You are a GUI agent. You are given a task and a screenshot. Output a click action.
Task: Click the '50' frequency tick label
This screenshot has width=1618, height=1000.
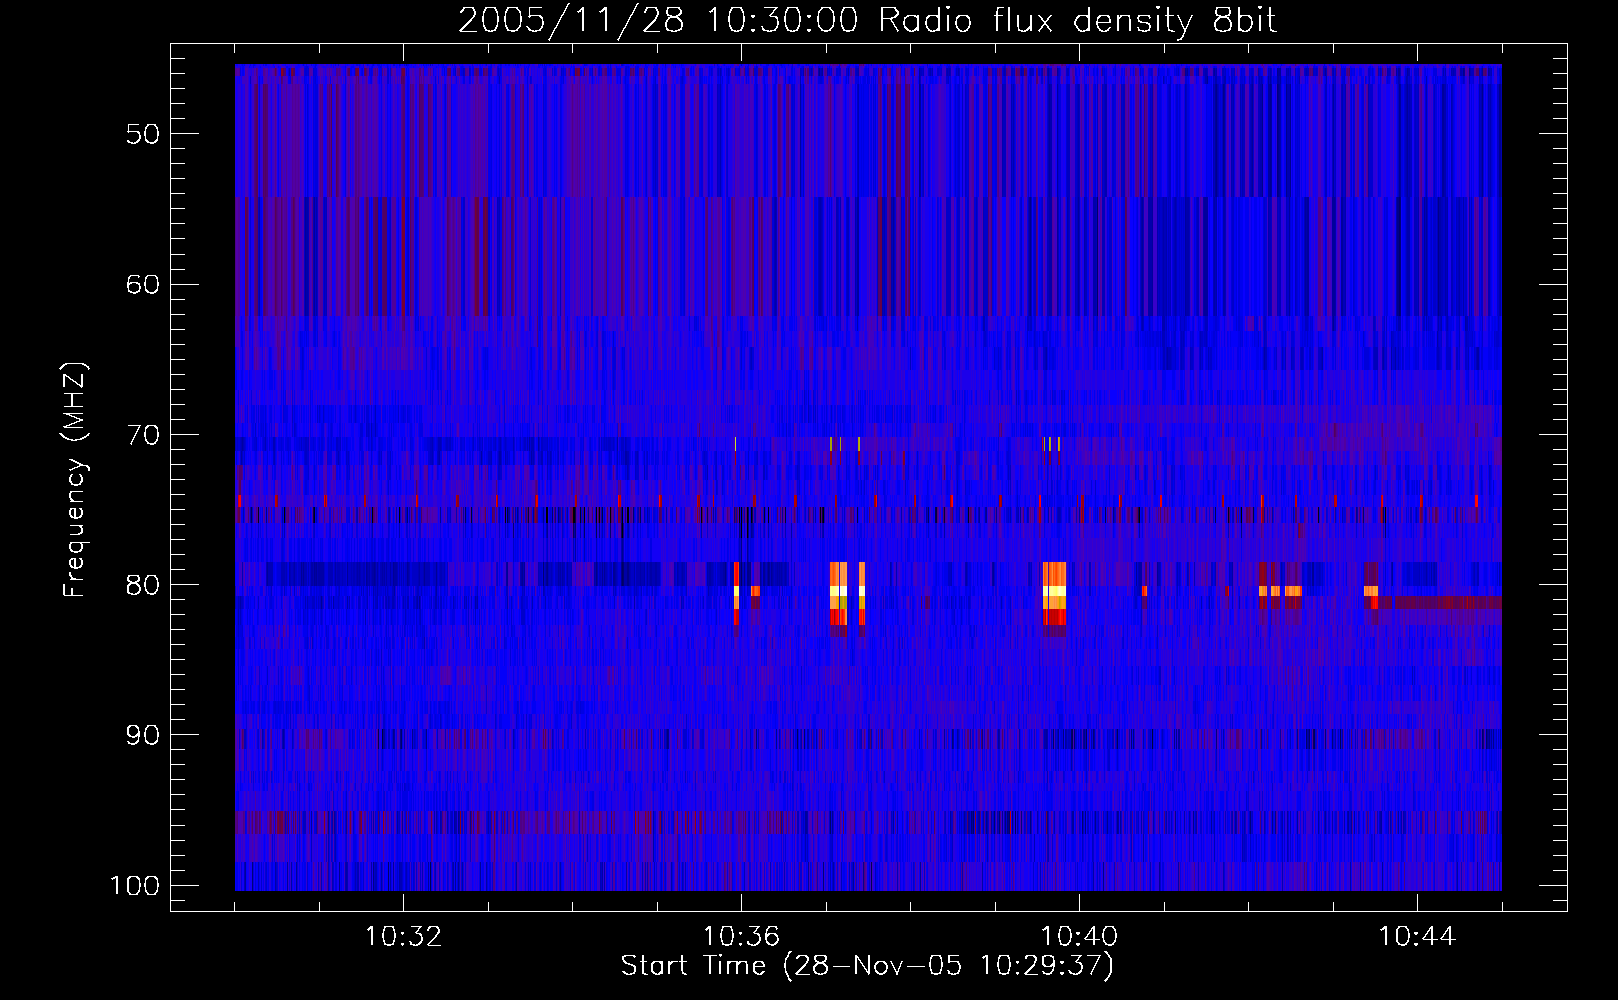point(143,134)
